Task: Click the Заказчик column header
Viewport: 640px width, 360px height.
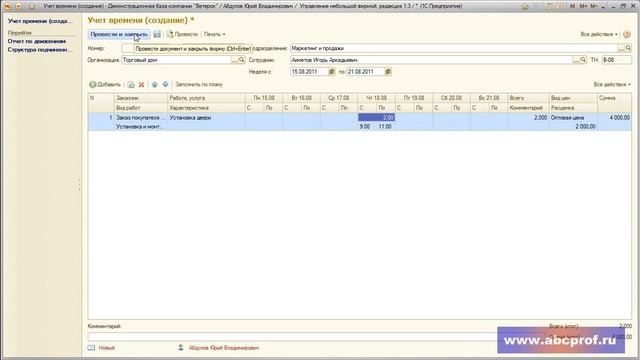Action: point(141,98)
